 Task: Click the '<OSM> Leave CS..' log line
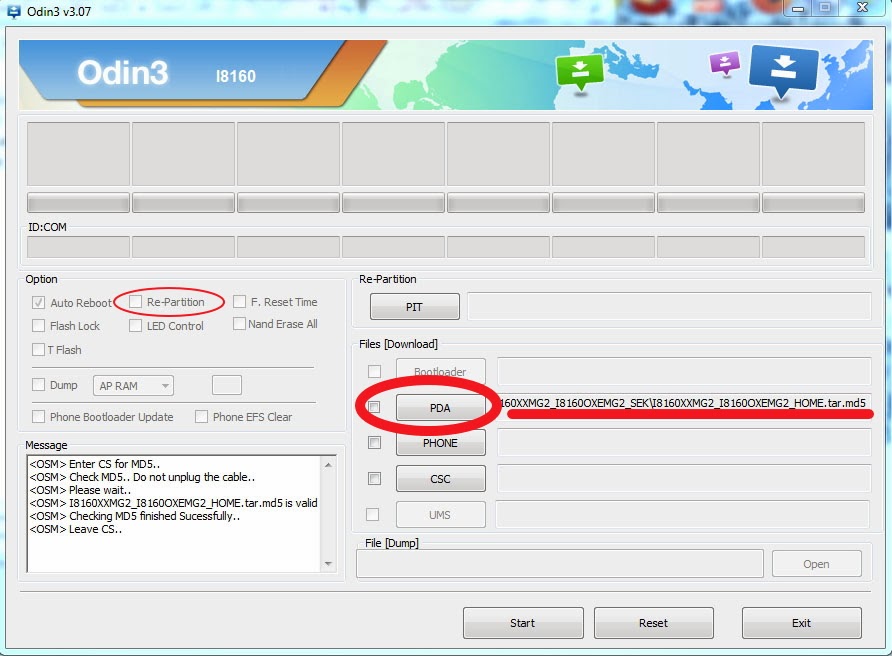pos(76,529)
